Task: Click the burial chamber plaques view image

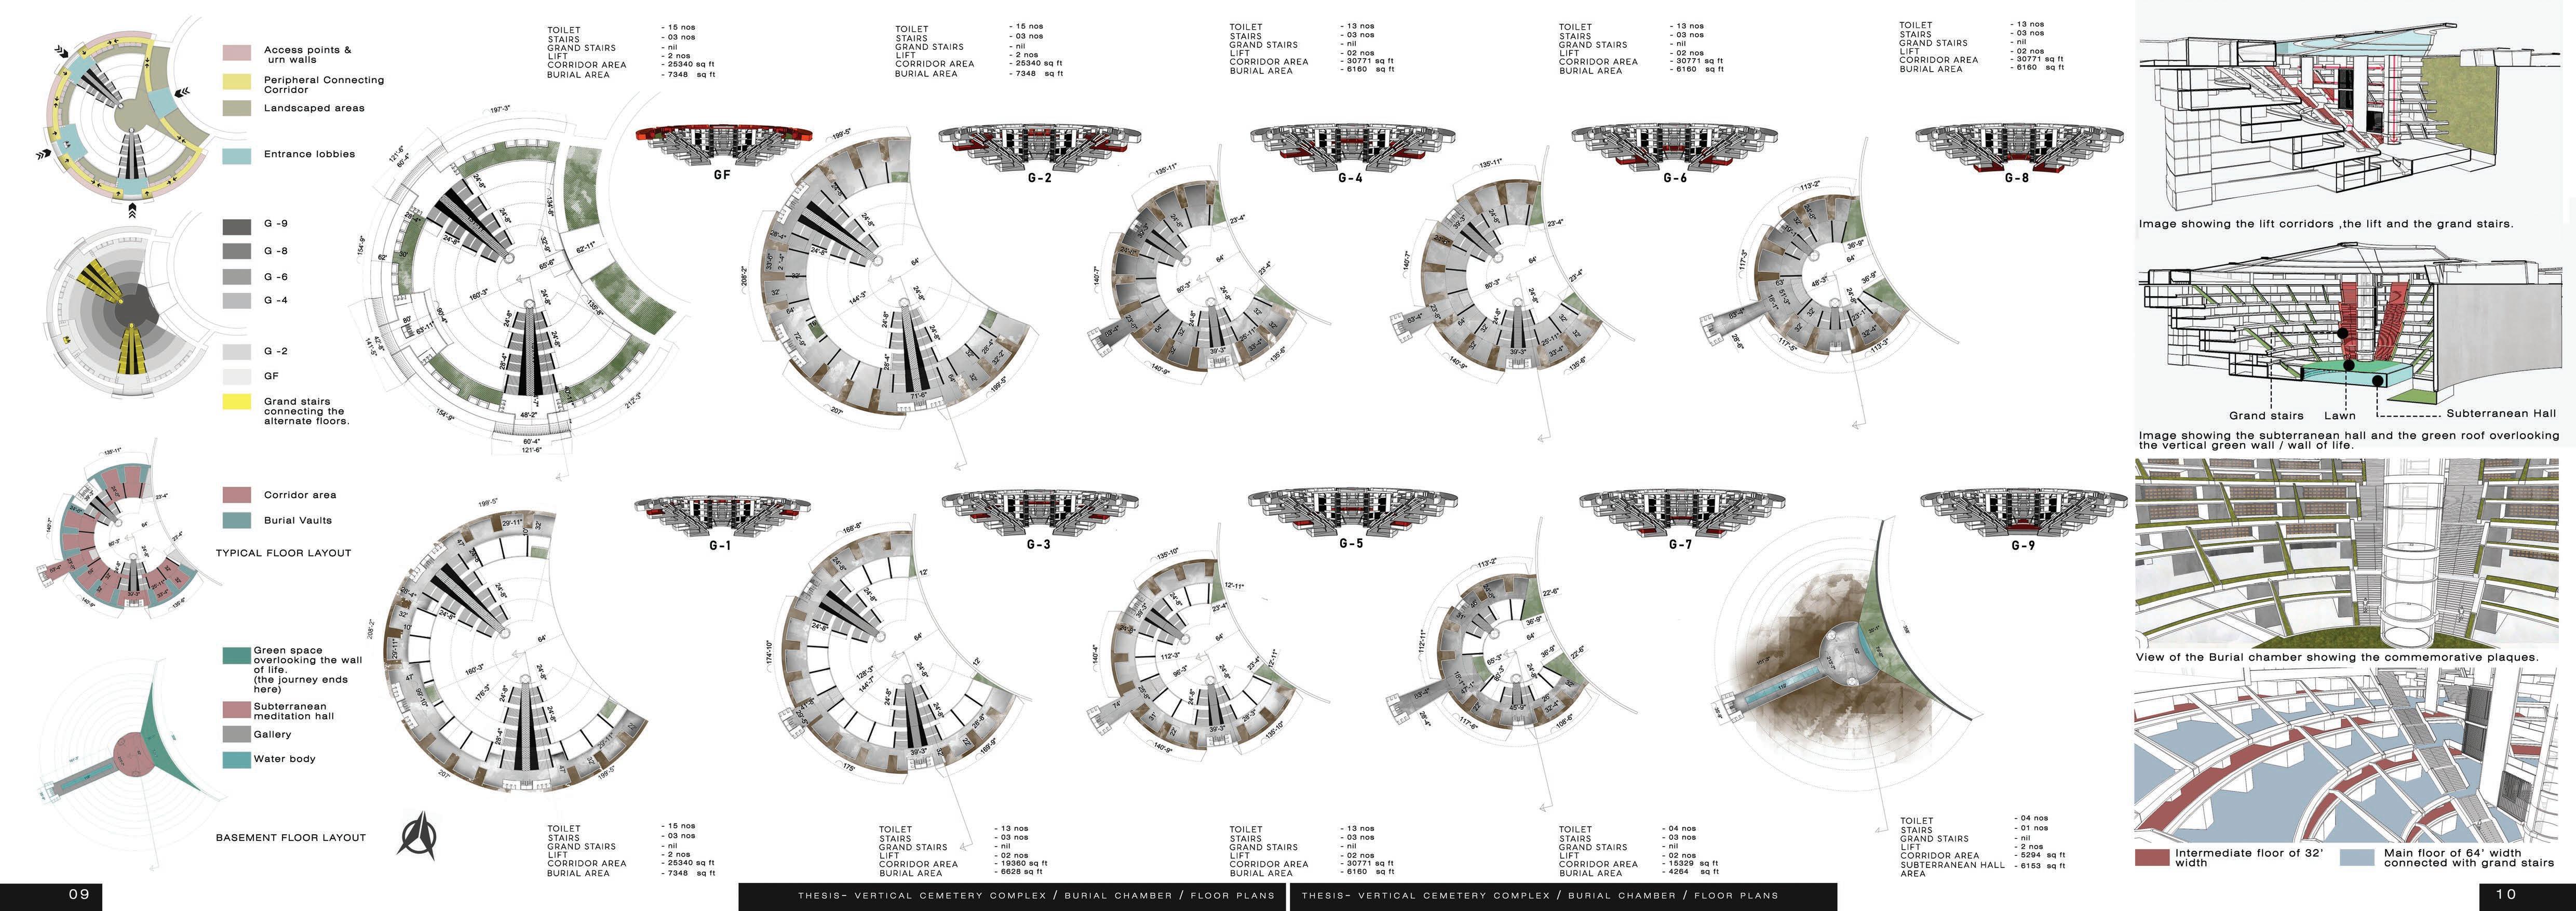Action: [2346, 552]
